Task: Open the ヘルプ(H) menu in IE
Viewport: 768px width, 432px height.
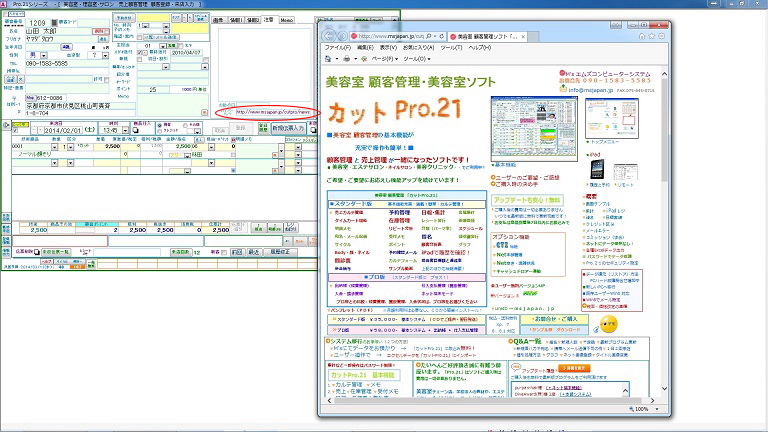Action: [x=480, y=48]
